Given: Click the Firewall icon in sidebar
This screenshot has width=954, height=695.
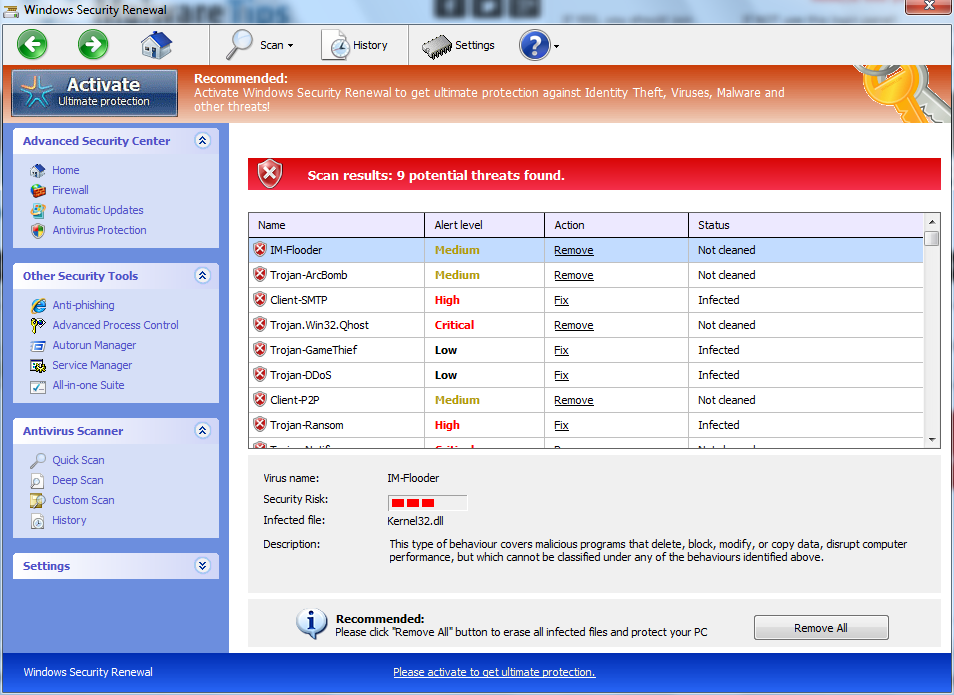Looking at the screenshot, I should click(x=38, y=190).
